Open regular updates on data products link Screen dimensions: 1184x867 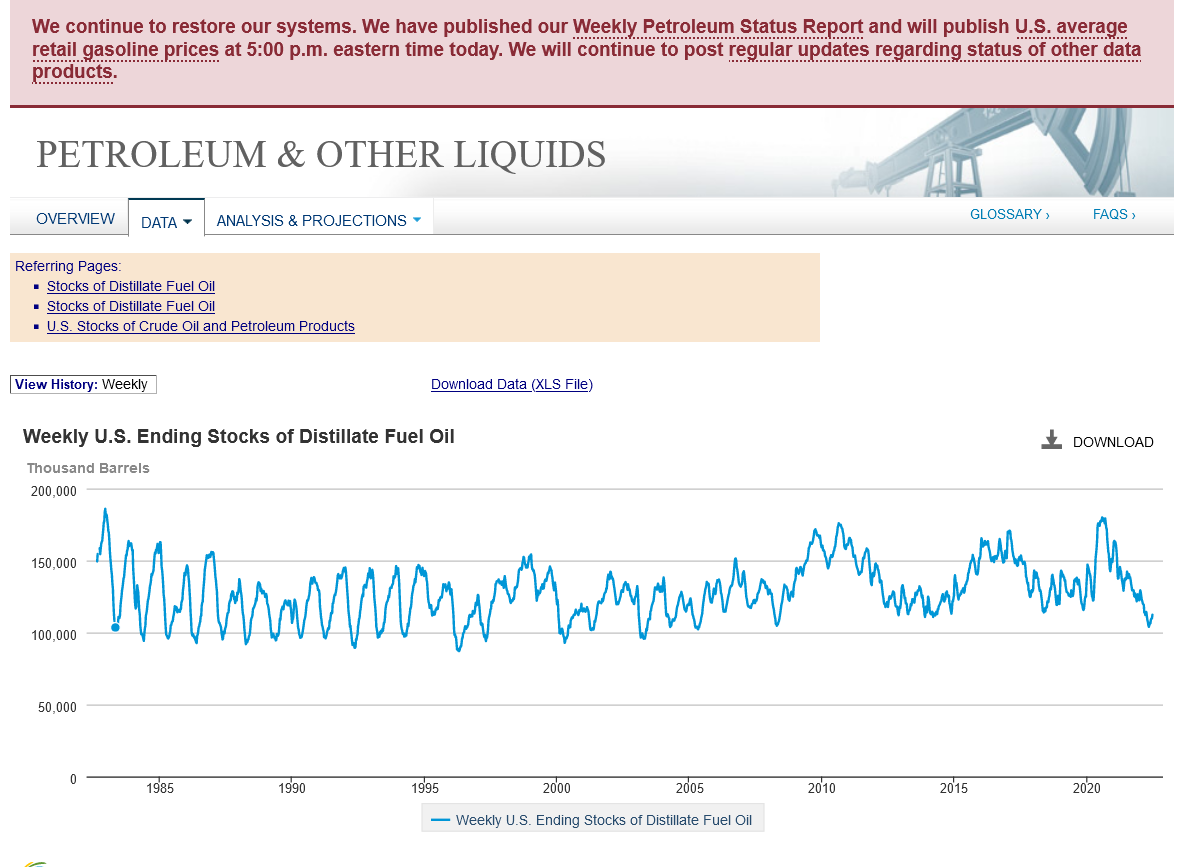coord(934,49)
